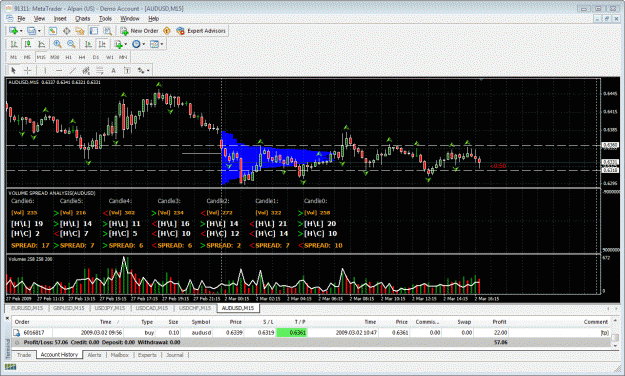The width and height of the screenshot is (625, 376).
Task: Open the Insert menu
Action: (x=60, y=18)
